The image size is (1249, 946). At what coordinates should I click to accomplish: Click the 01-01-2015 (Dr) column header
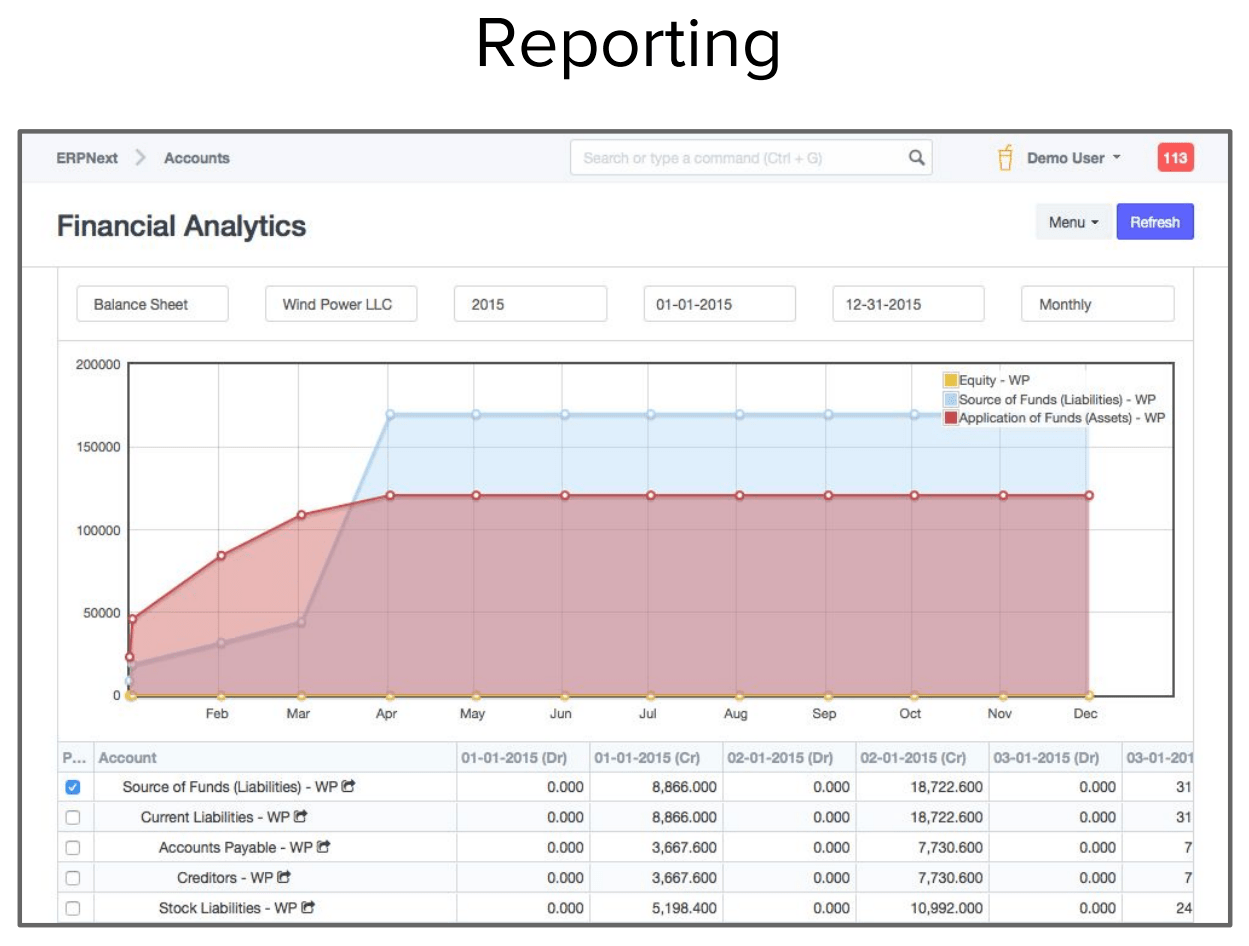tap(524, 758)
